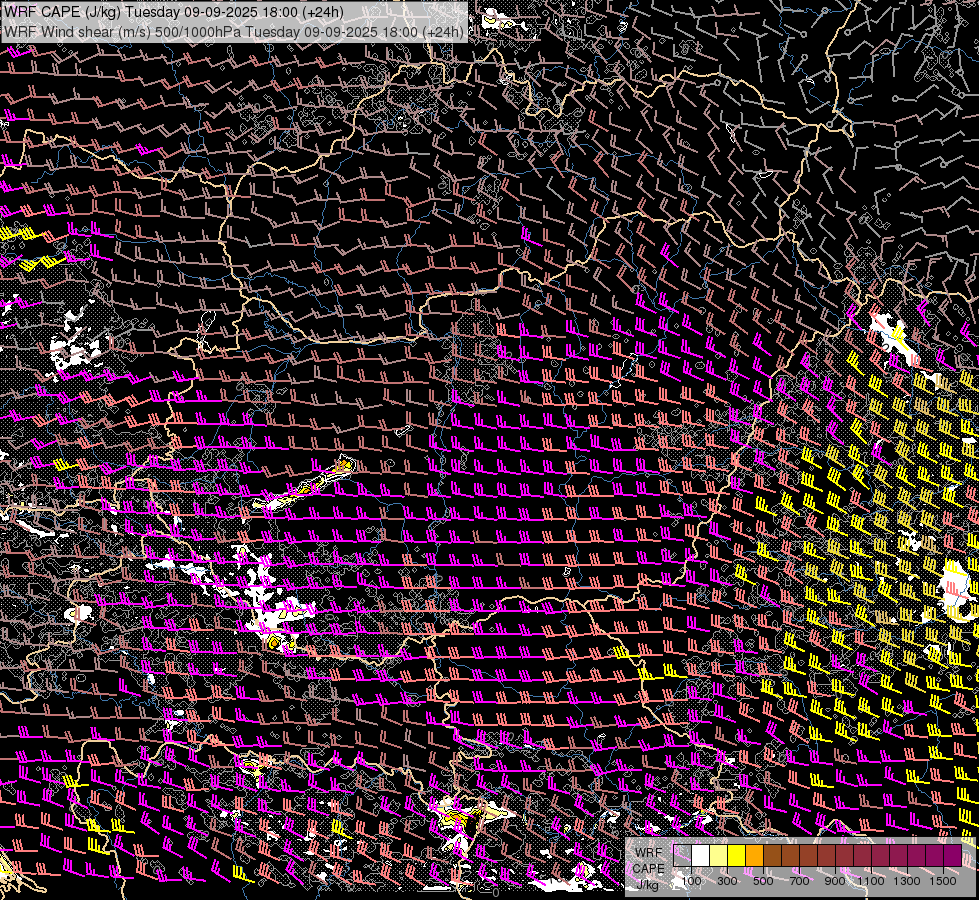
Task: Click the 1100 legend value label
Action: (x=871, y=881)
